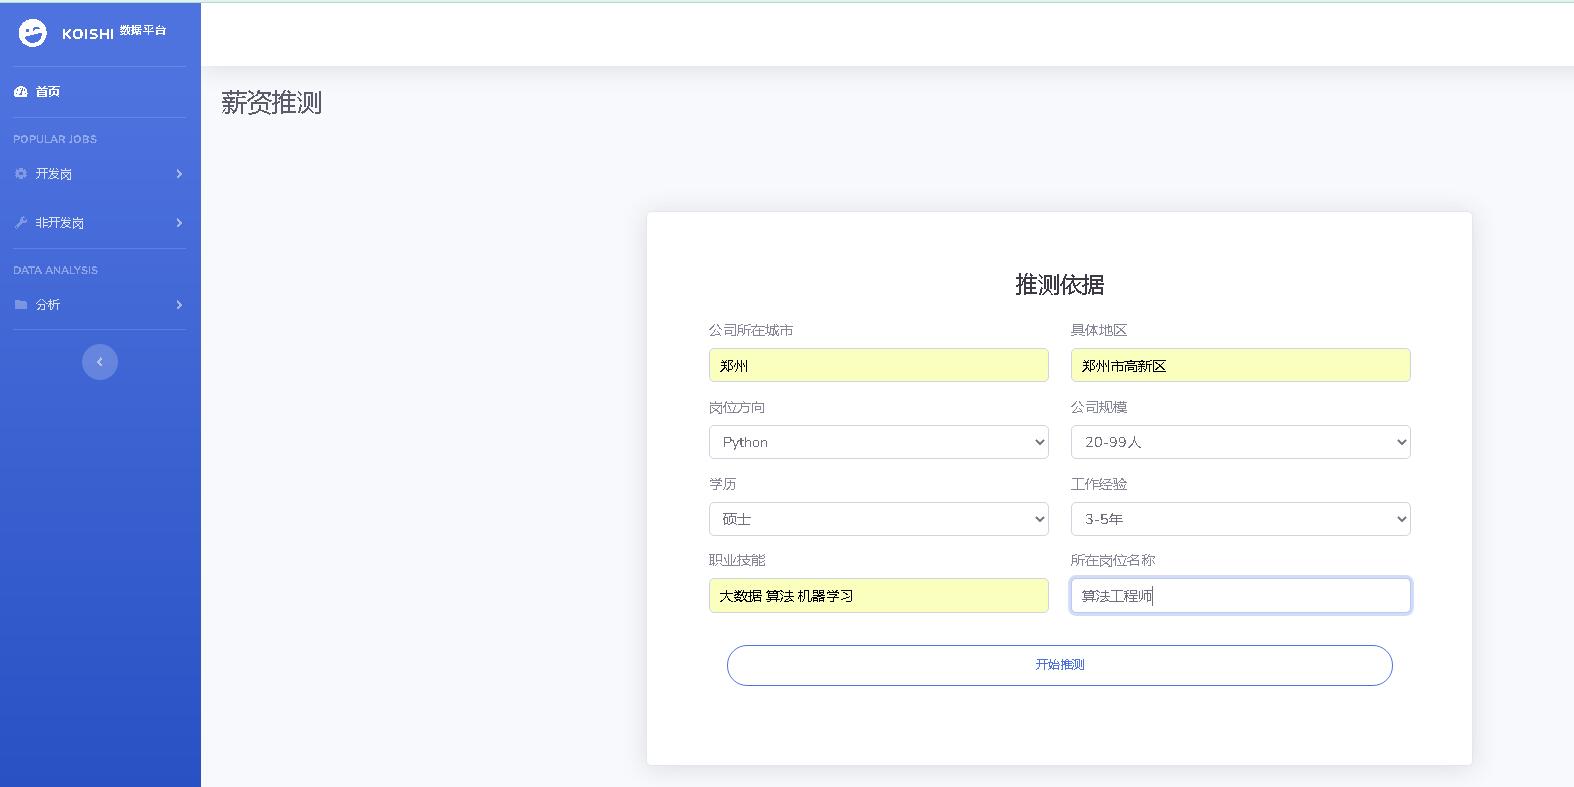Click the DATA ANALYSIS section label
This screenshot has height=787, width=1574.
[x=56, y=270]
